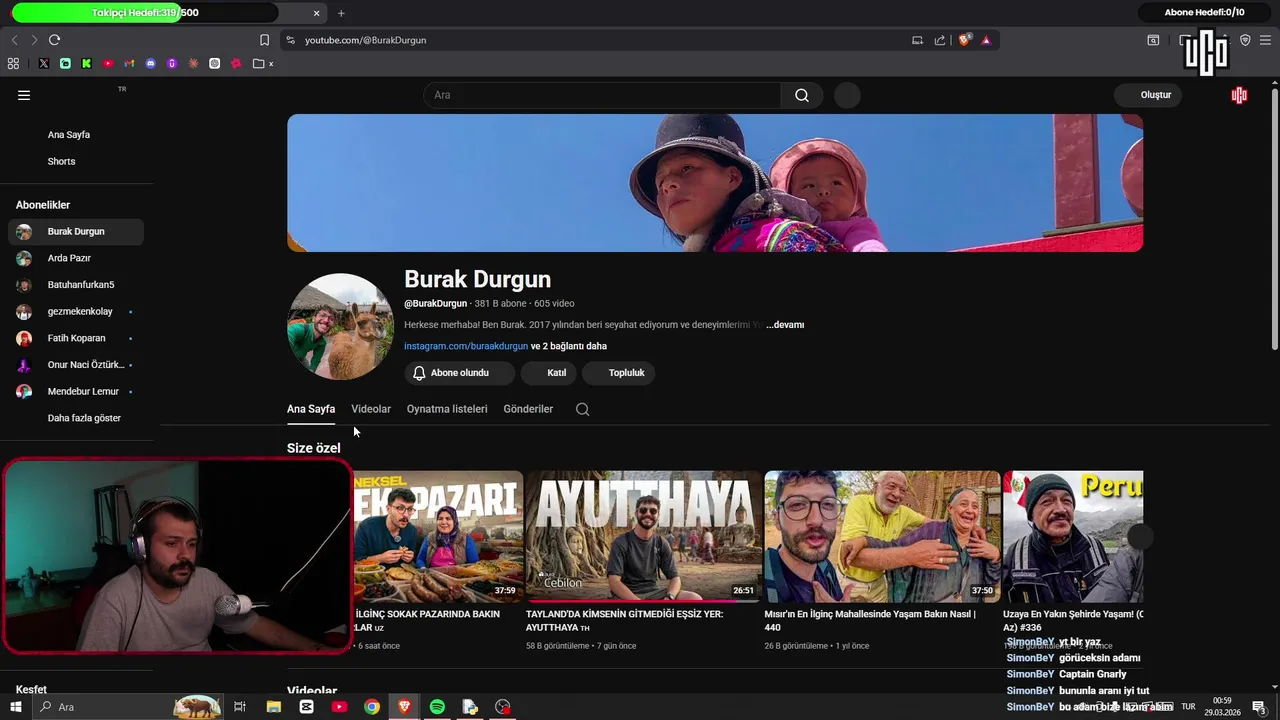Play the AYUTTHAYA video thumbnail

tap(643, 536)
